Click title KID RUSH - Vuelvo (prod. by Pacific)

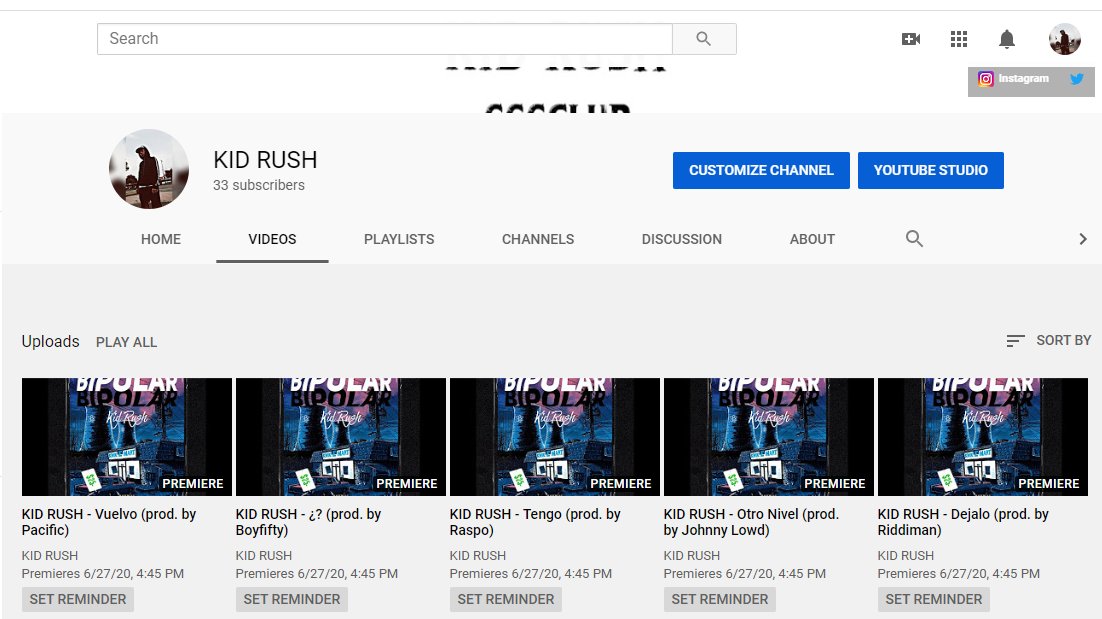[x=109, y=522]
